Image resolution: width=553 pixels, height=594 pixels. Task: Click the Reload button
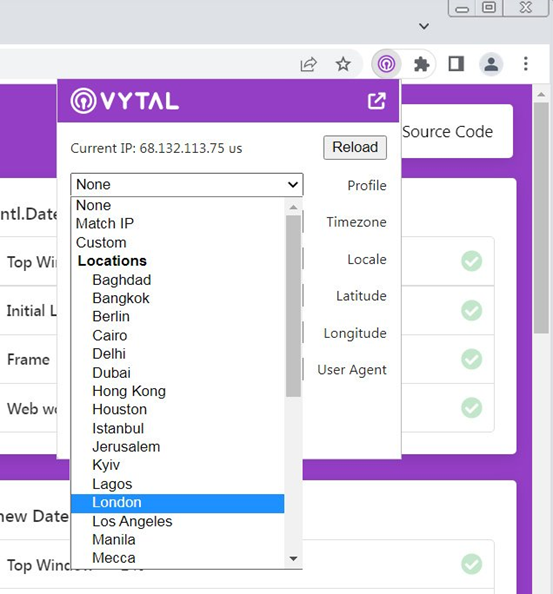[x=355, y=147]
